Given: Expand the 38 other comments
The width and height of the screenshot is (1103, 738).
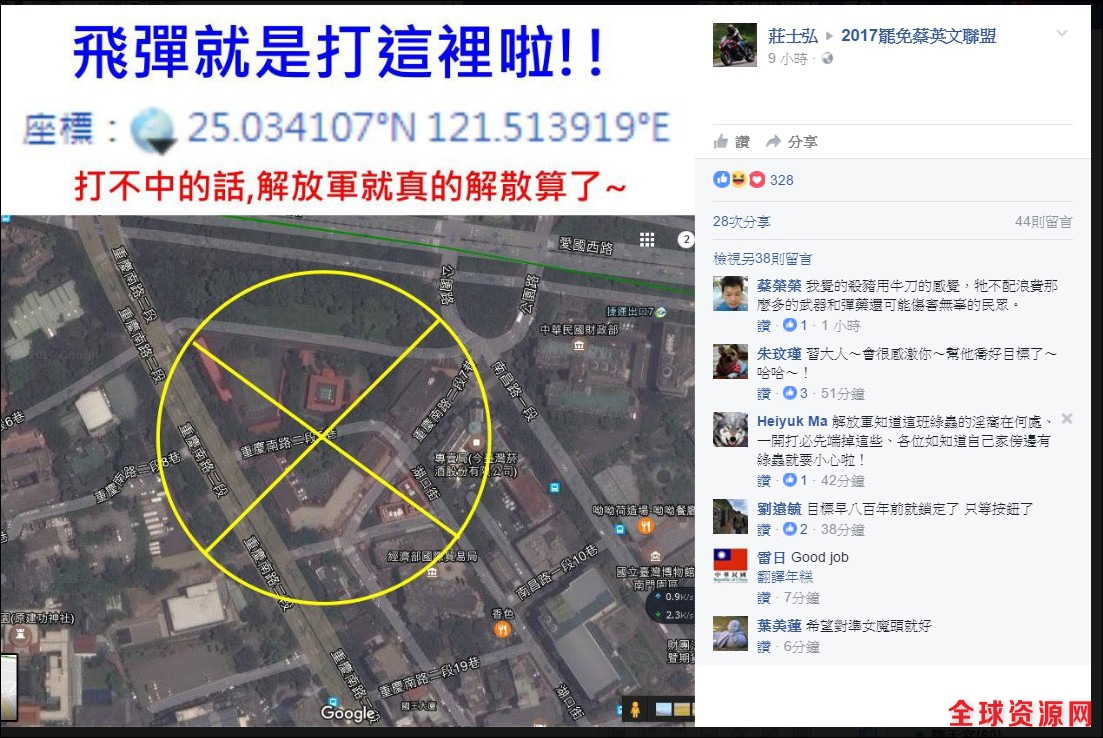Looking at the screenshot, I should click(x=763, y=259).
